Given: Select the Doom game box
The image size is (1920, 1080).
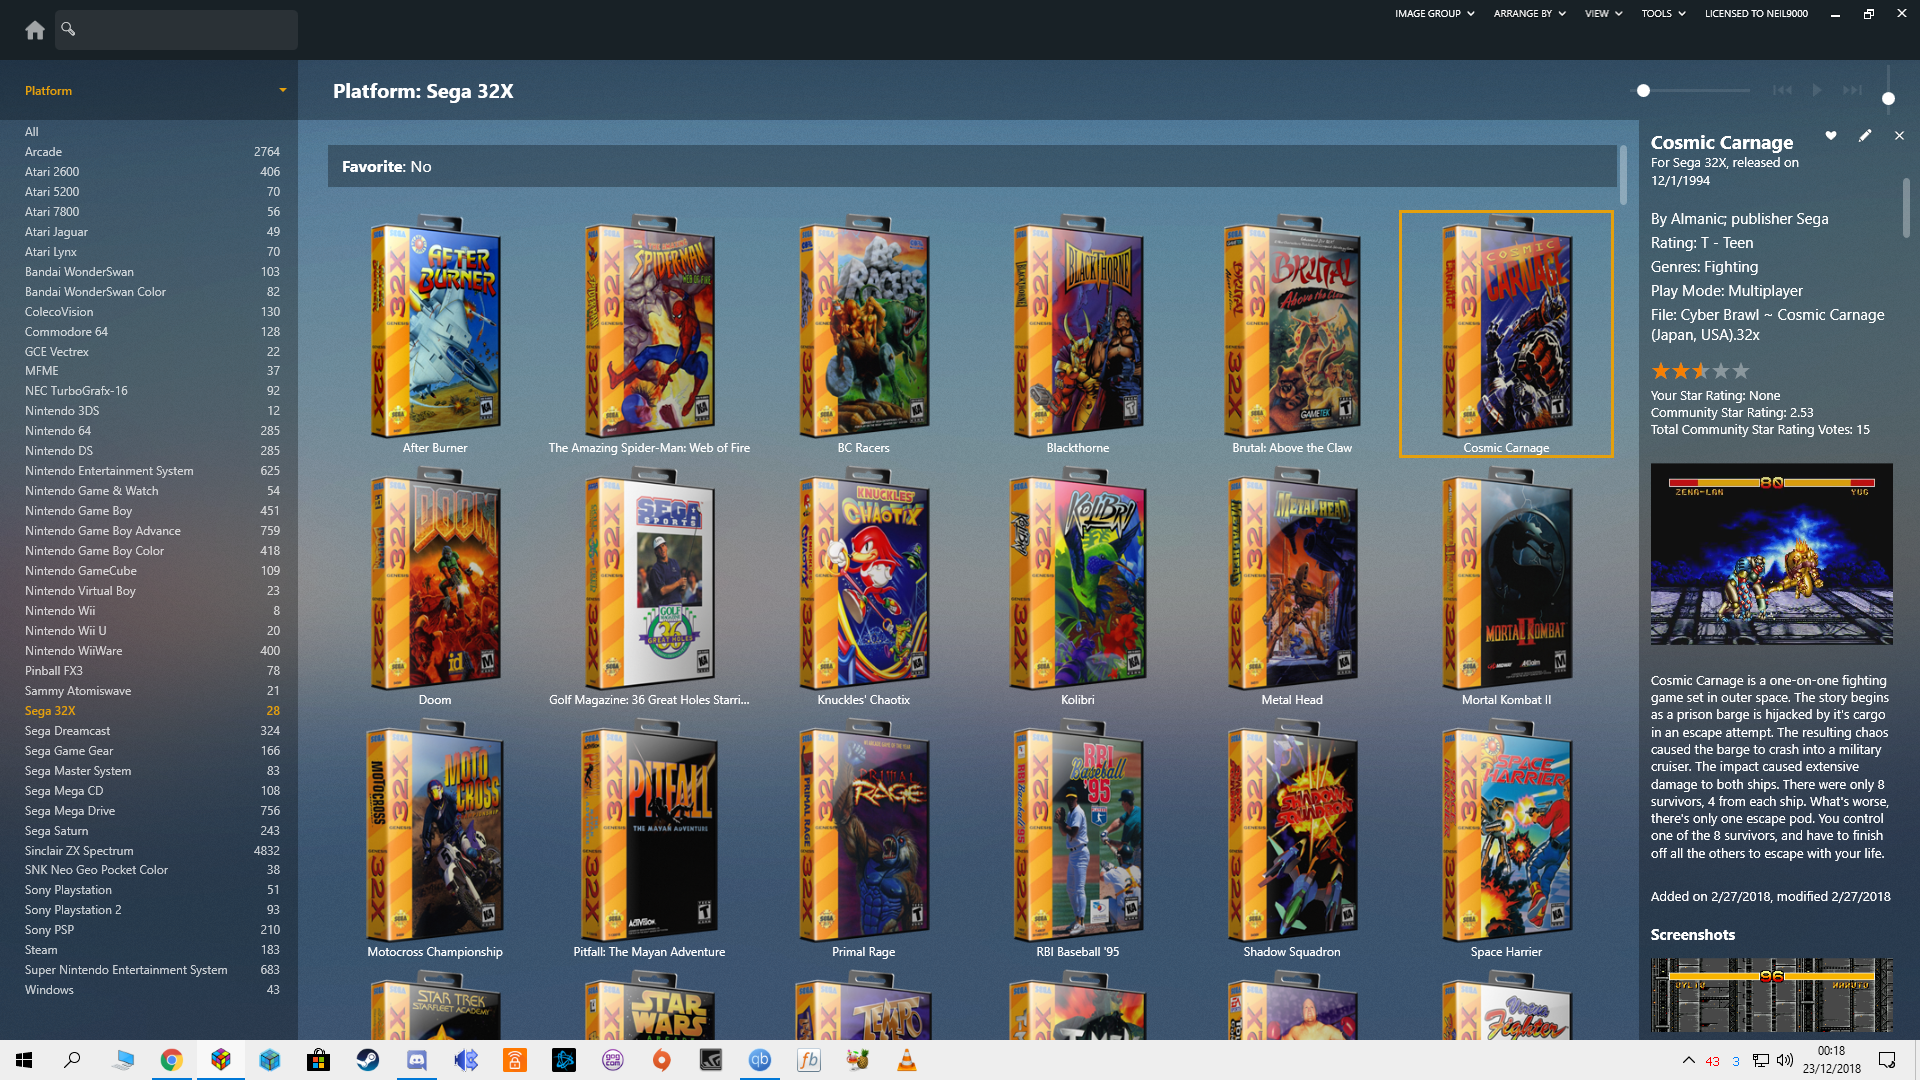Looking at the screenshot, I should coord(435,578).
